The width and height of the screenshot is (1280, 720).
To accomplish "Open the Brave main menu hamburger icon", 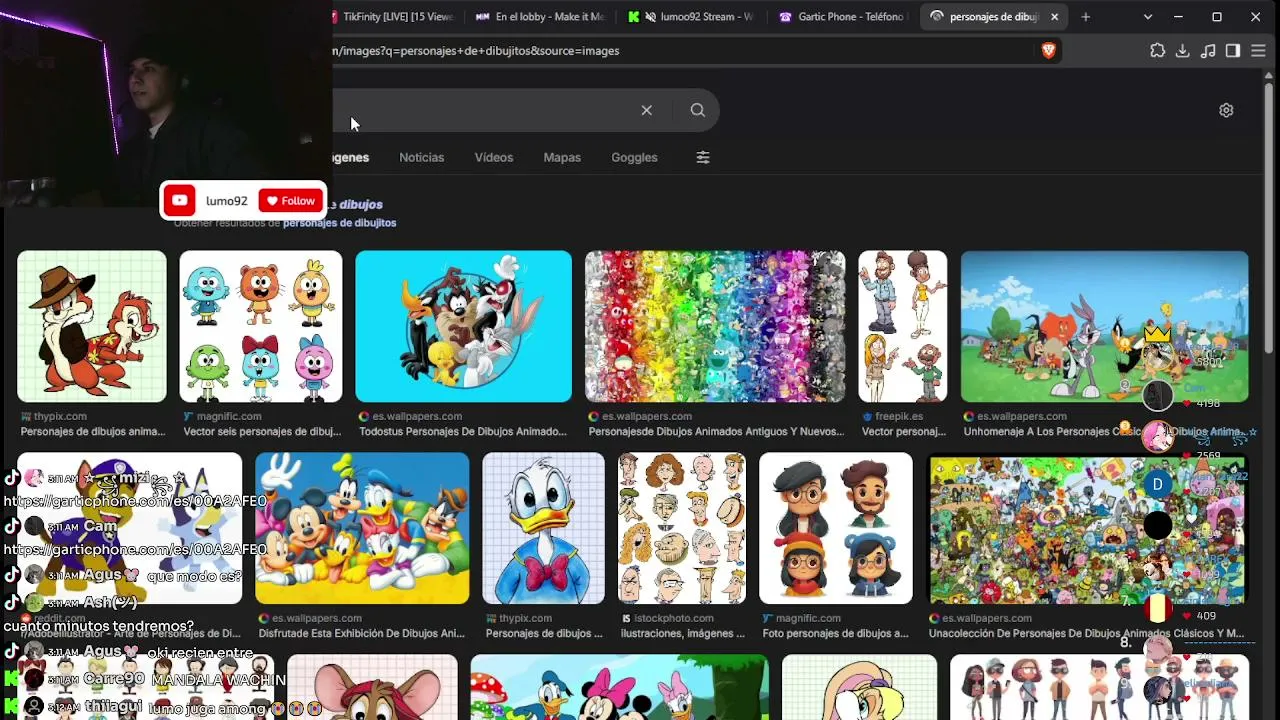I will (1258, 50).
